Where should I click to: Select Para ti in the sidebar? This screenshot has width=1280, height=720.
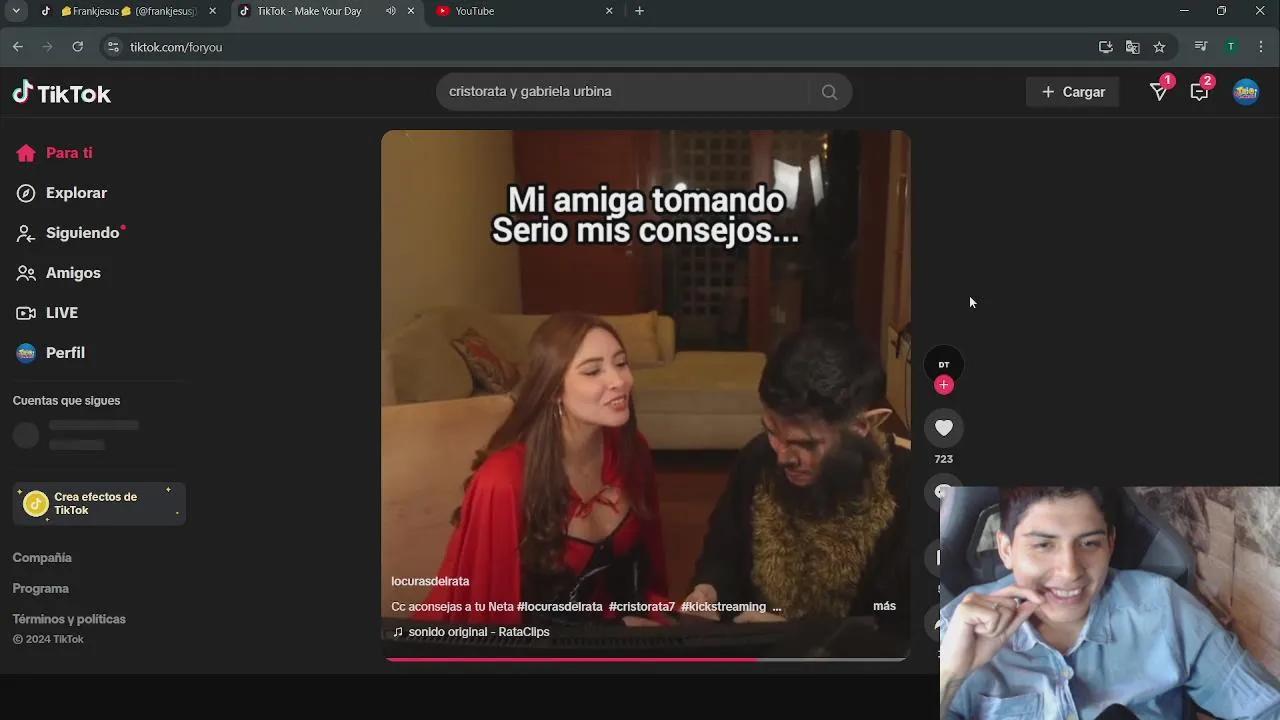click(x=68, y=152)
